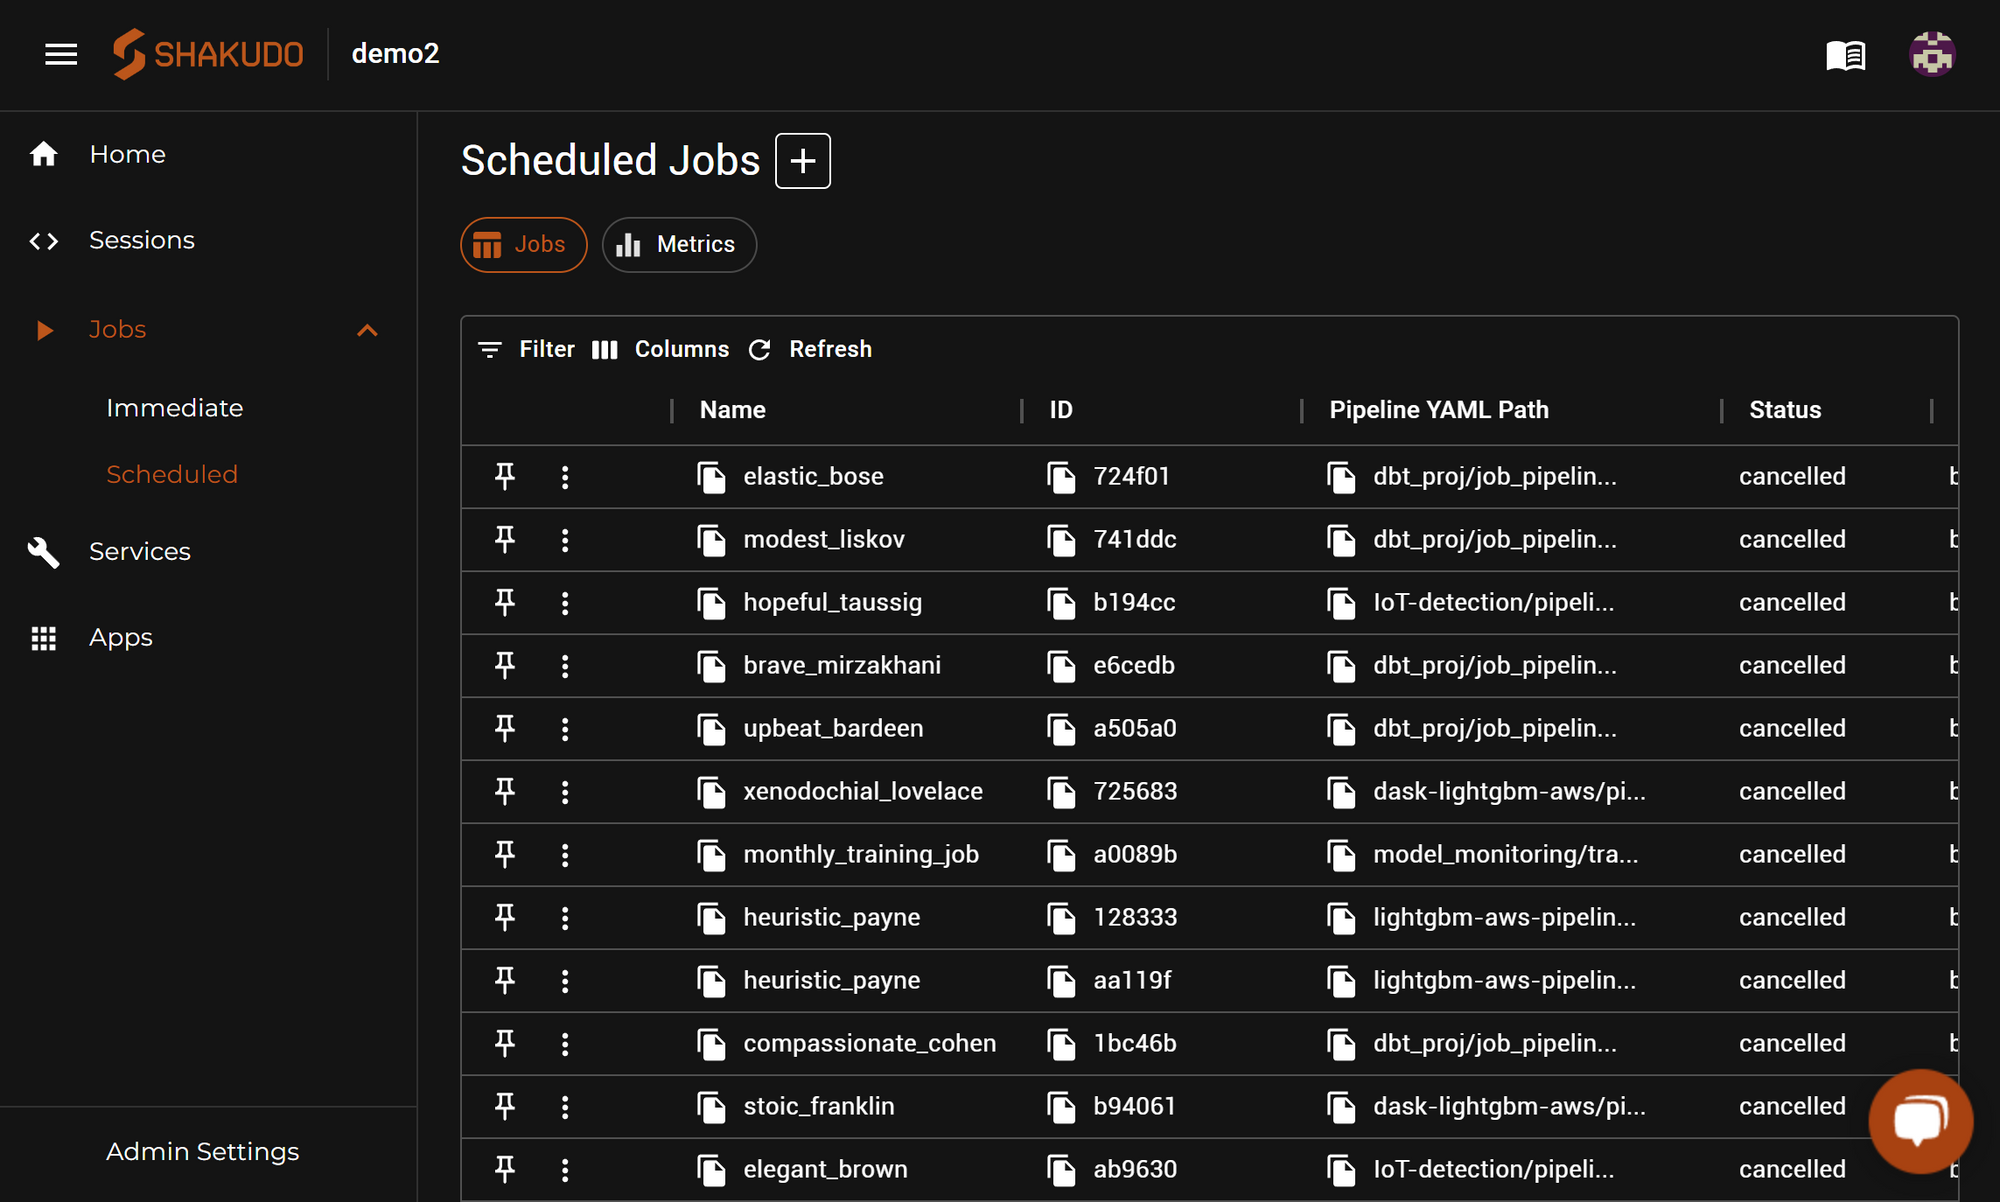This screenshot has width=2000, height=1202.
Task: Pin the stoic_franklin job row
Action: [x=505, y=1106]
